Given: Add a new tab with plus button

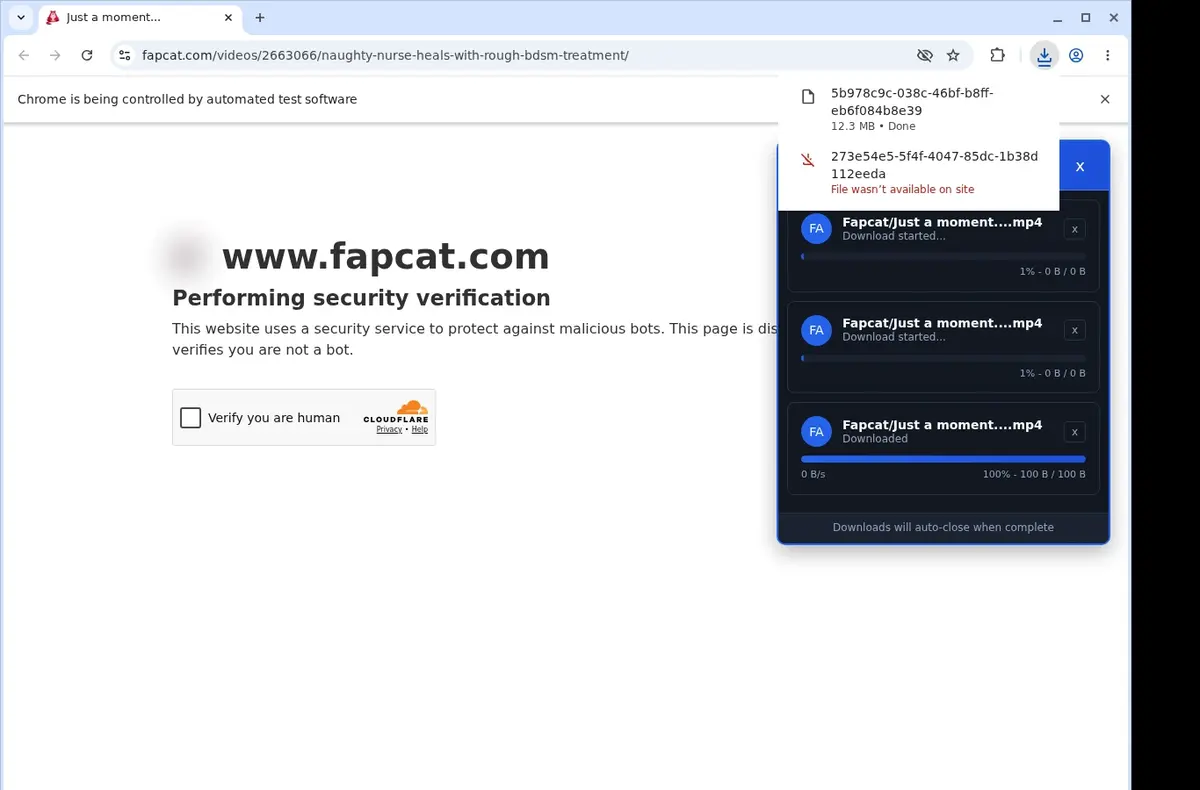Looking at the screenshot, I should point(260,18).
